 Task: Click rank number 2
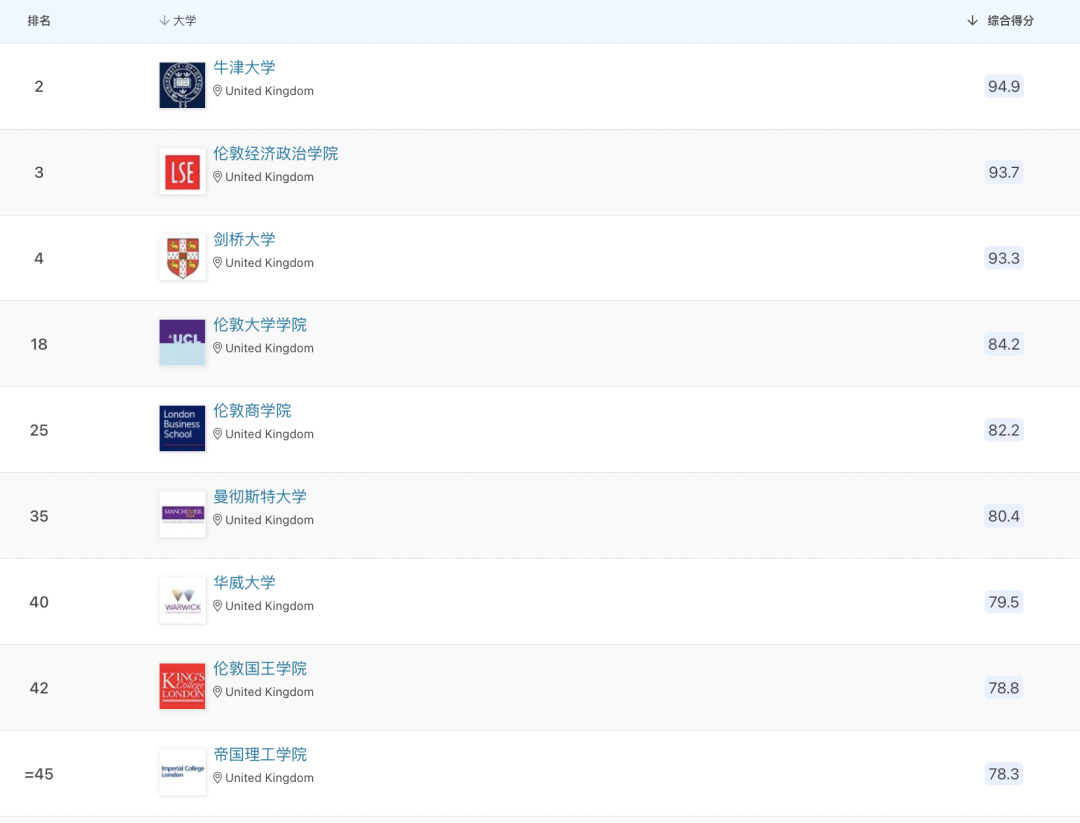[39, 86]
